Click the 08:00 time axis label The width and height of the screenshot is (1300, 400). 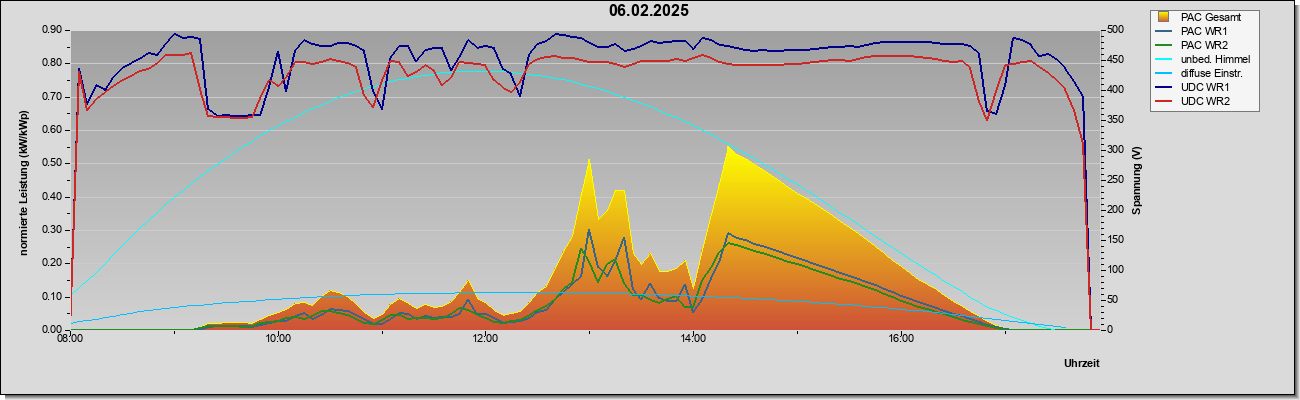[x=70, y=338]
